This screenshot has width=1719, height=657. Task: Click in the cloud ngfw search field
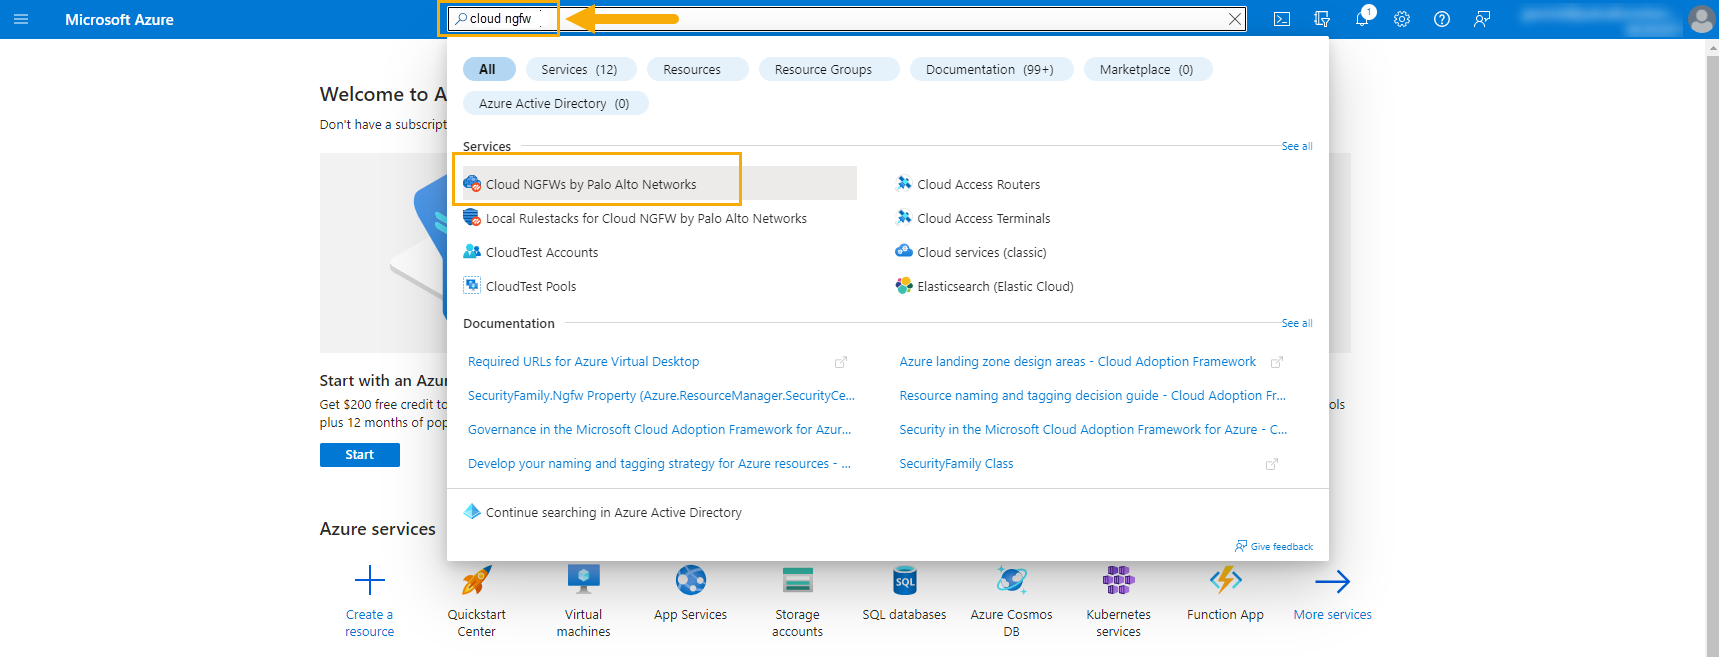[x=840, y=19]
